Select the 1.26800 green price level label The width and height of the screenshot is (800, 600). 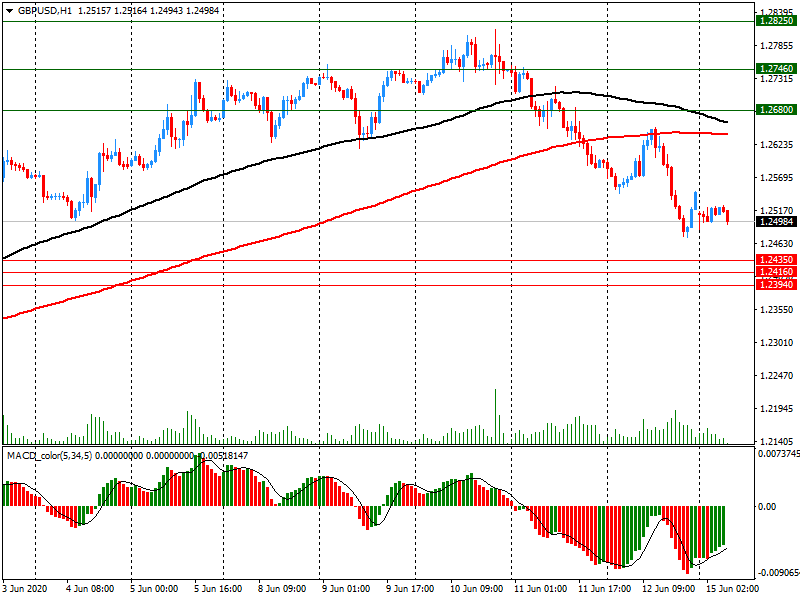point(777,110)
